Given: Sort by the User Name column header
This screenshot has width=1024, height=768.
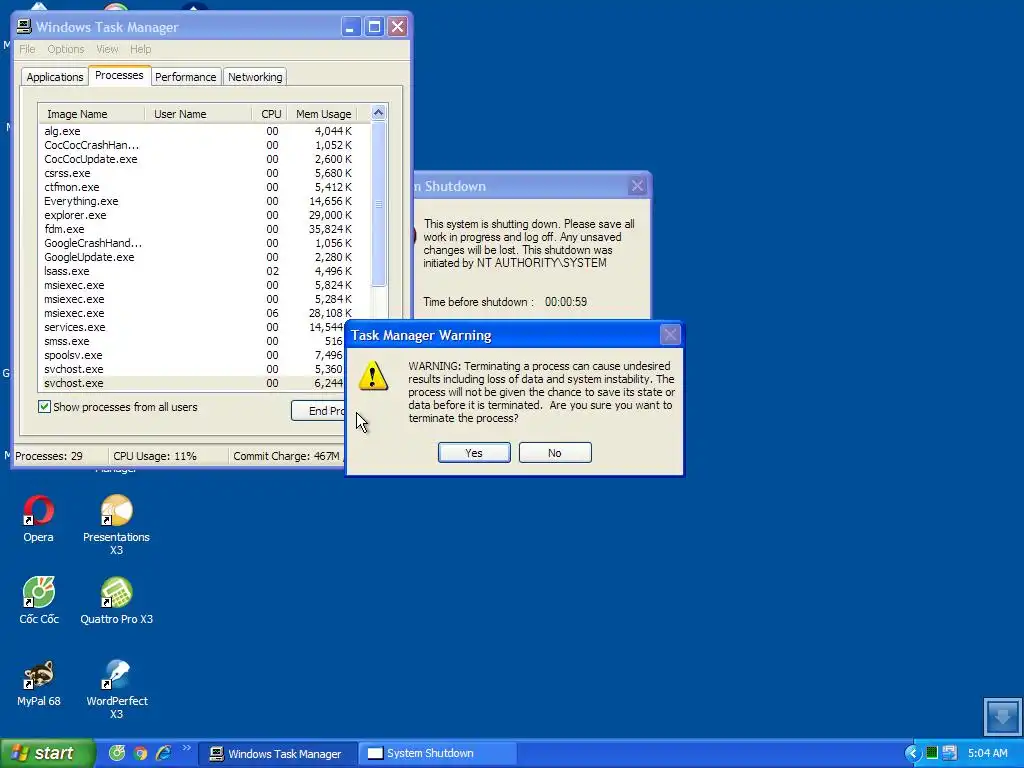Looking at the screenshot, I should coord(199,114).
